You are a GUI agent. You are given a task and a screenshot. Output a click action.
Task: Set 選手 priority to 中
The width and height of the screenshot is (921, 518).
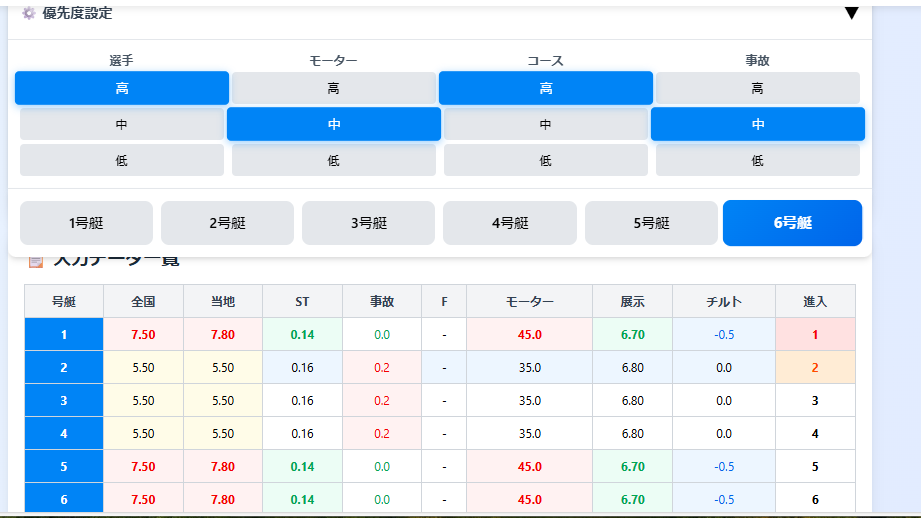tap(122, 125)
